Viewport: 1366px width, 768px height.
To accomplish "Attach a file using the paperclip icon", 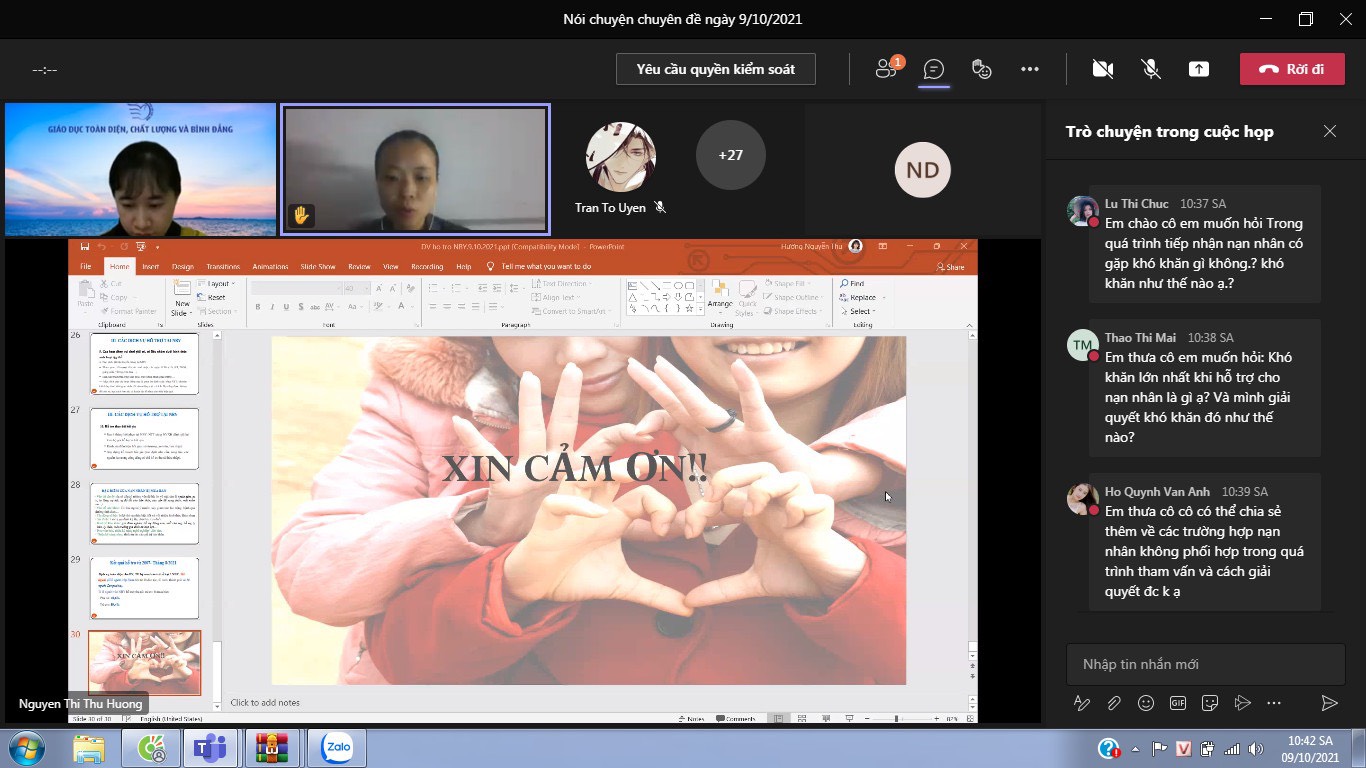I will click(x=1113, y=703).
